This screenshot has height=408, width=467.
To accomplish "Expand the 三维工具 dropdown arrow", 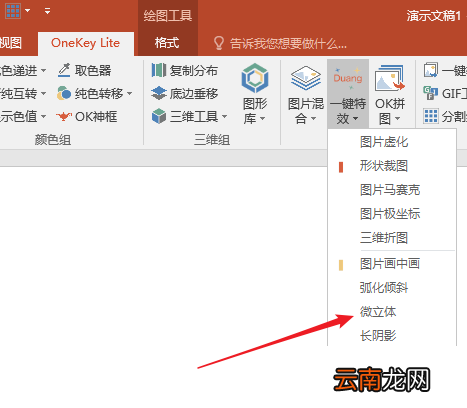I will 224,117.
